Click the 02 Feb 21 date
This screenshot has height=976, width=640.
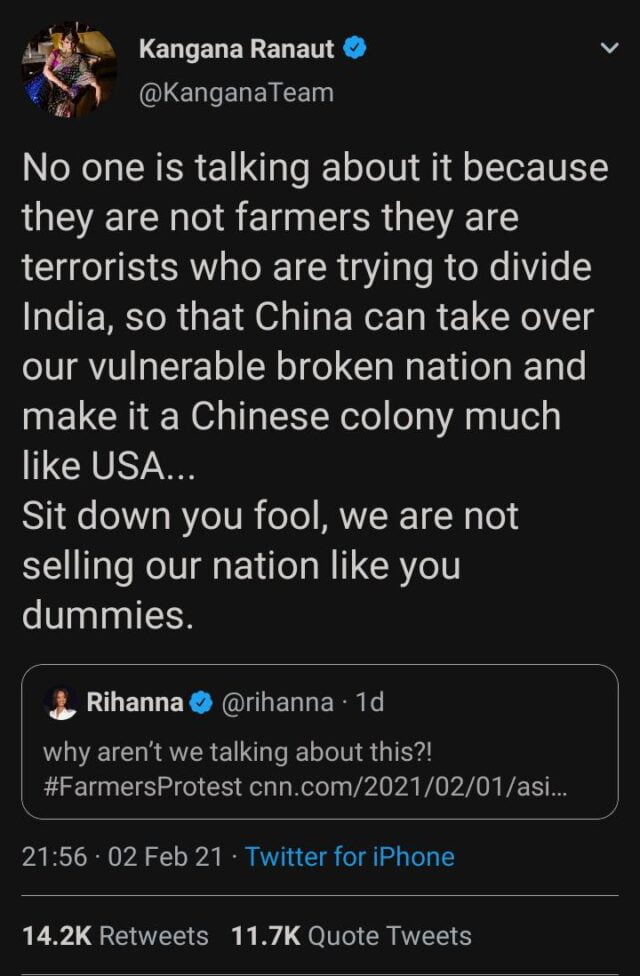pyautogui.click(x=165, y=857)
